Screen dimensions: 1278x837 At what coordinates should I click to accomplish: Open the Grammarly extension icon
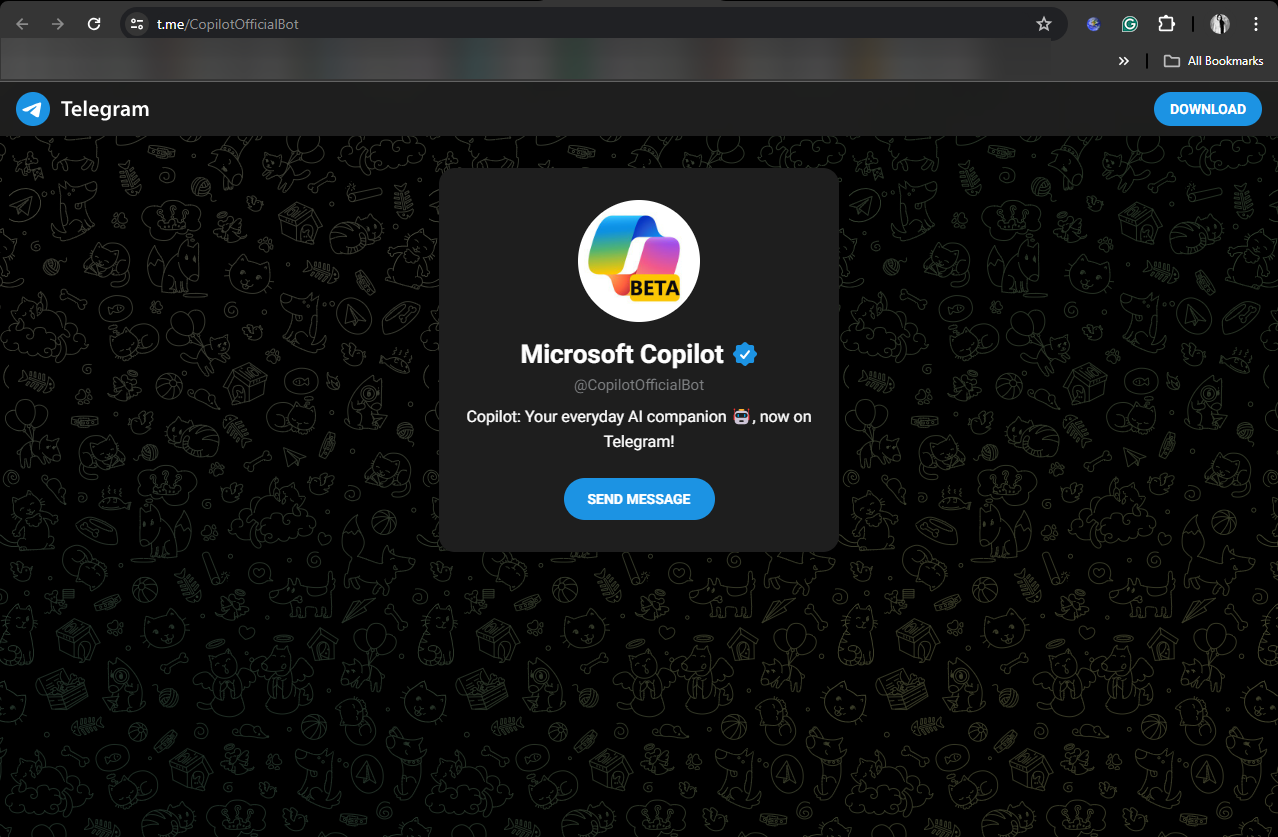point(1129,24)
